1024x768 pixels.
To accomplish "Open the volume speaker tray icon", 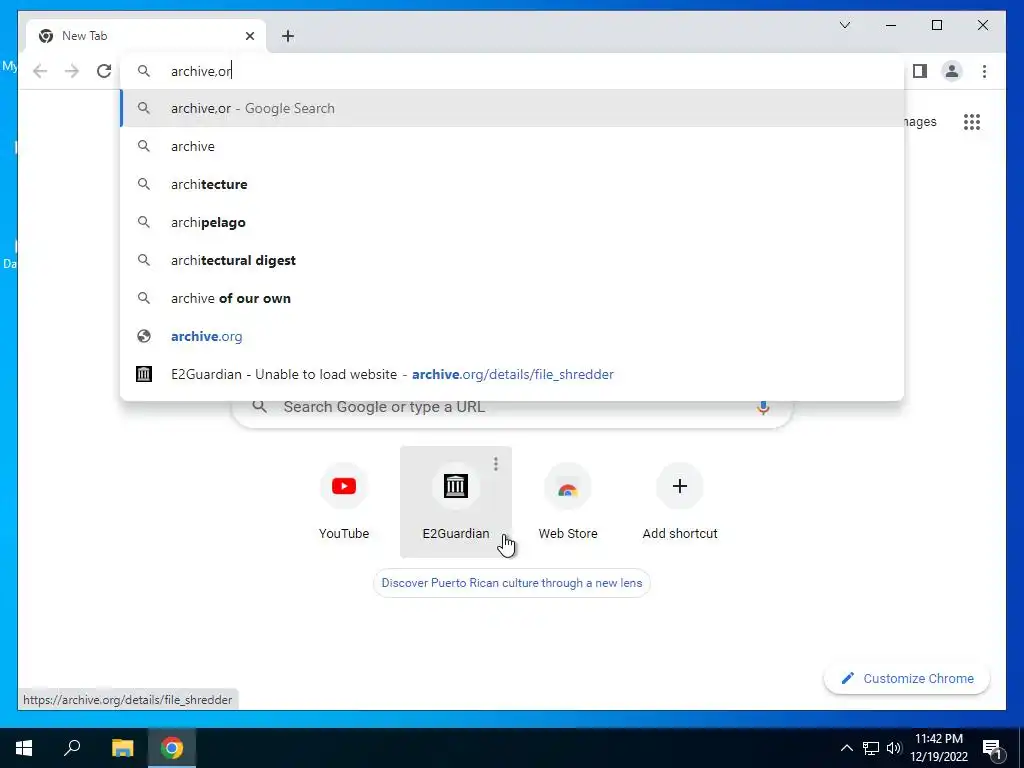I will (x=893, y=748).
